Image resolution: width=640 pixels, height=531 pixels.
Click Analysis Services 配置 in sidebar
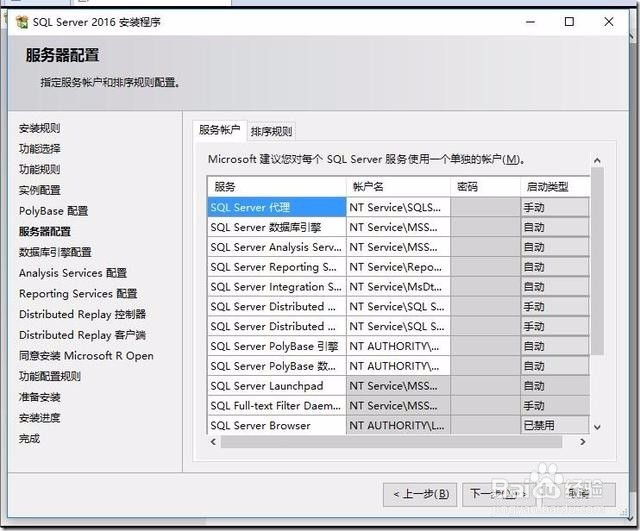click(73, 273)
